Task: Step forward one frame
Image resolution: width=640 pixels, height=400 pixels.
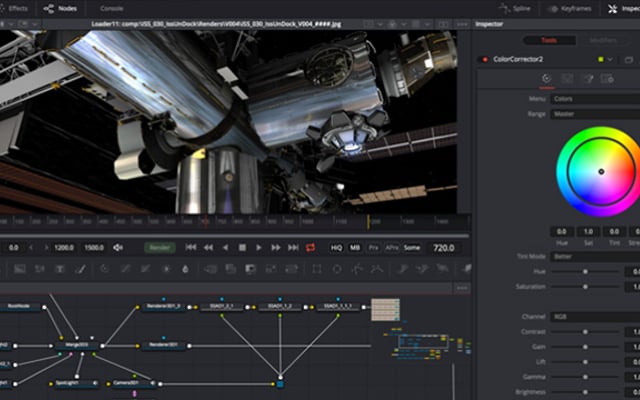Action: coord(276,247)
